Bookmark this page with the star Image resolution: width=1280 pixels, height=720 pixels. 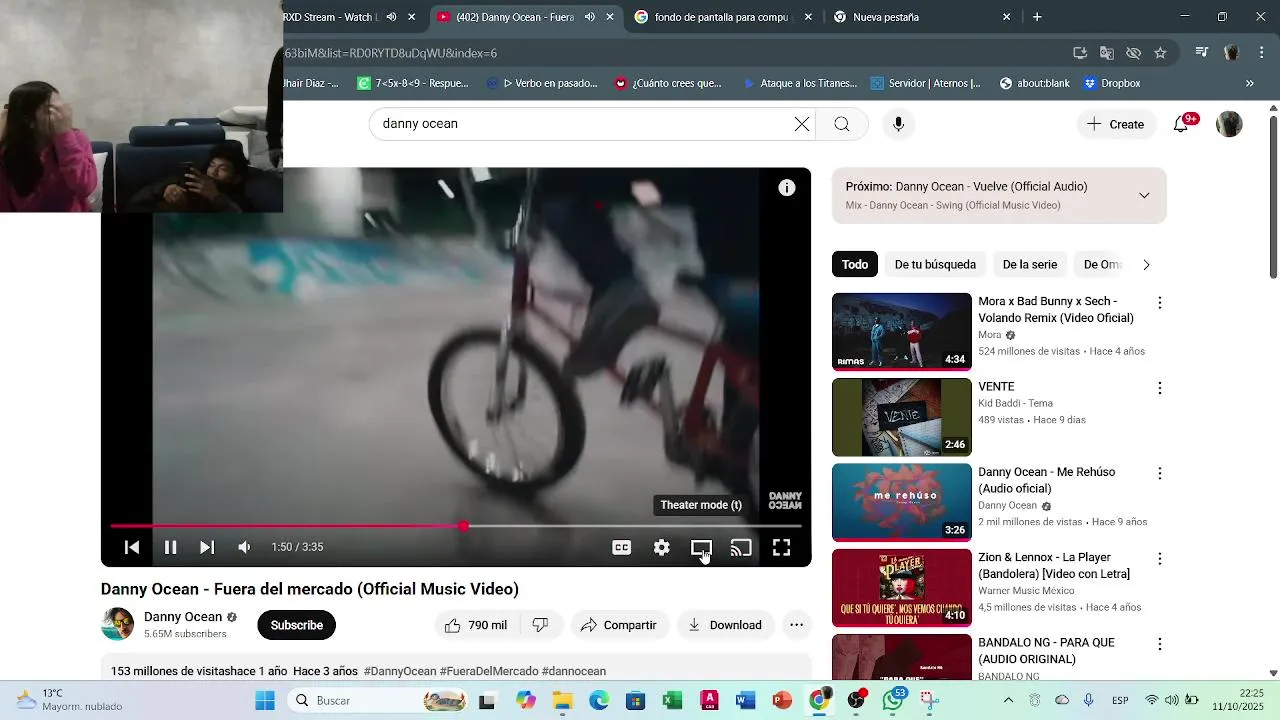click(1160, 53)
